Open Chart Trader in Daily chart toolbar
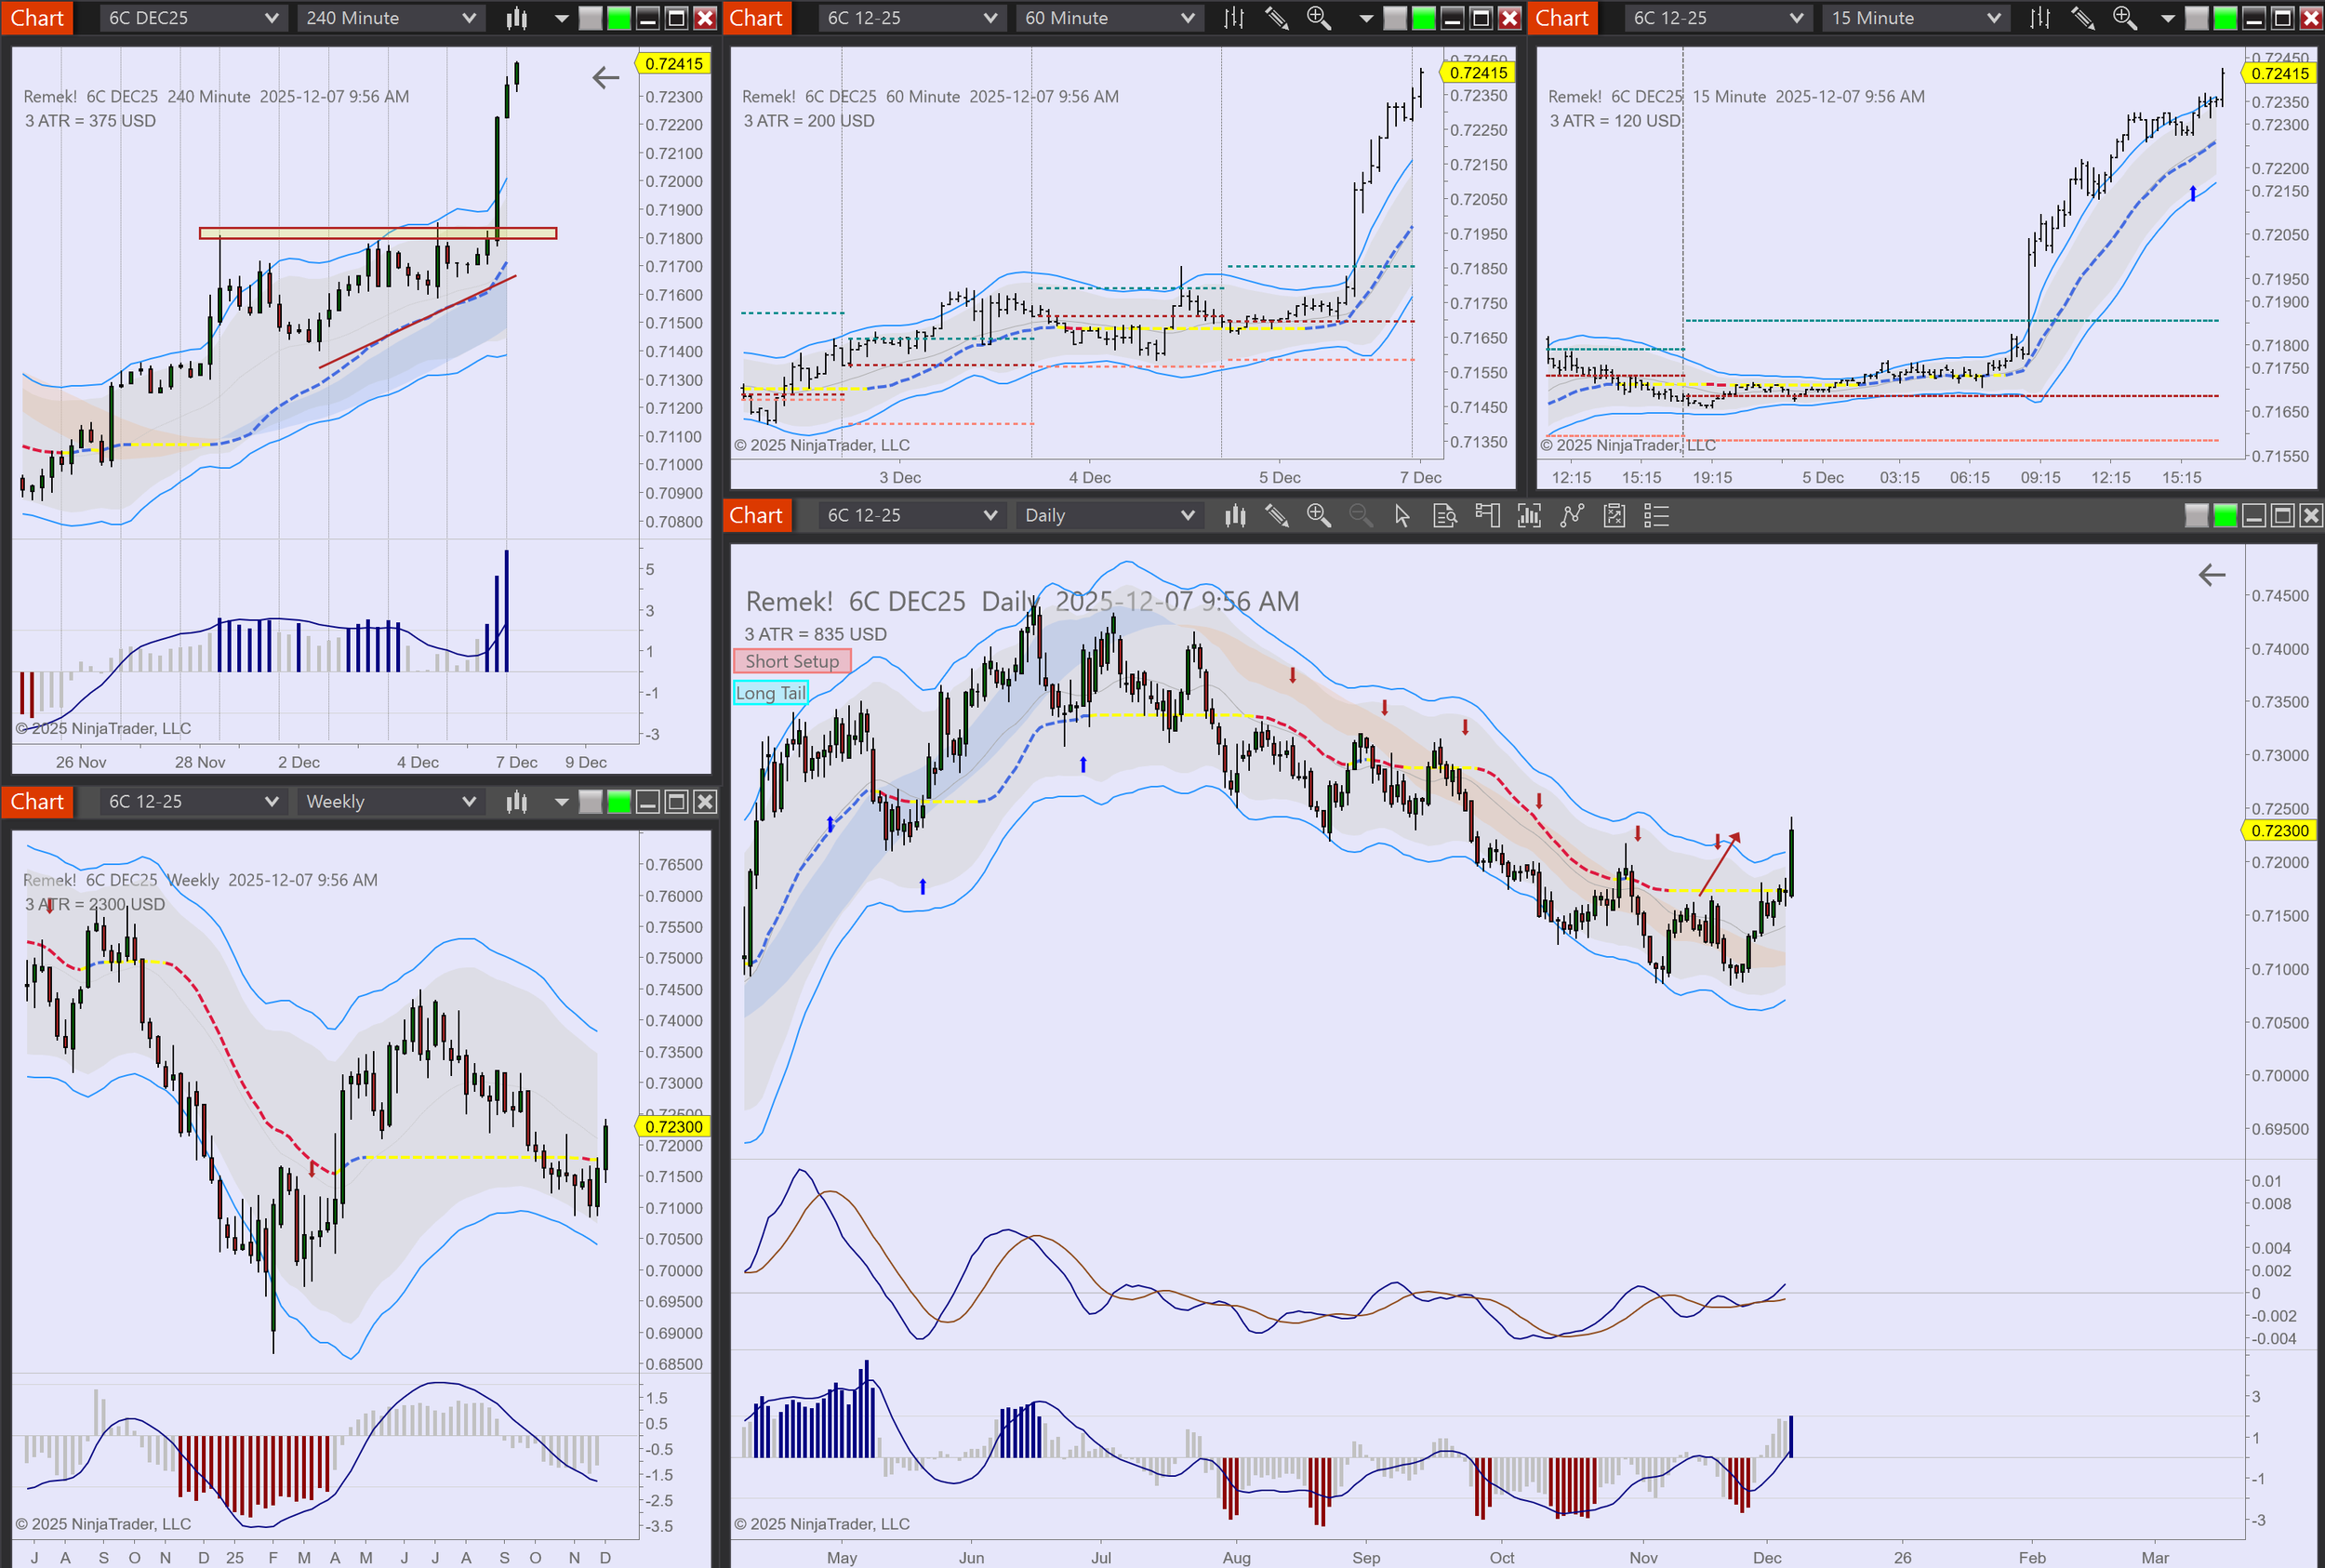The image size is (2325, 1568). pyautogui.click(x=1487, y=516)
